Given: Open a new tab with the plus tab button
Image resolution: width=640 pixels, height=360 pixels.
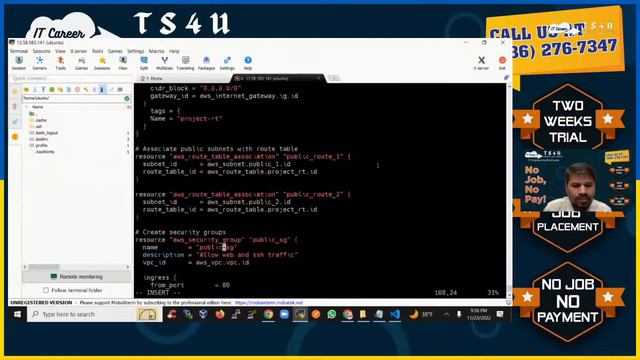Looking at the screenshot, I should coord(334,78).
